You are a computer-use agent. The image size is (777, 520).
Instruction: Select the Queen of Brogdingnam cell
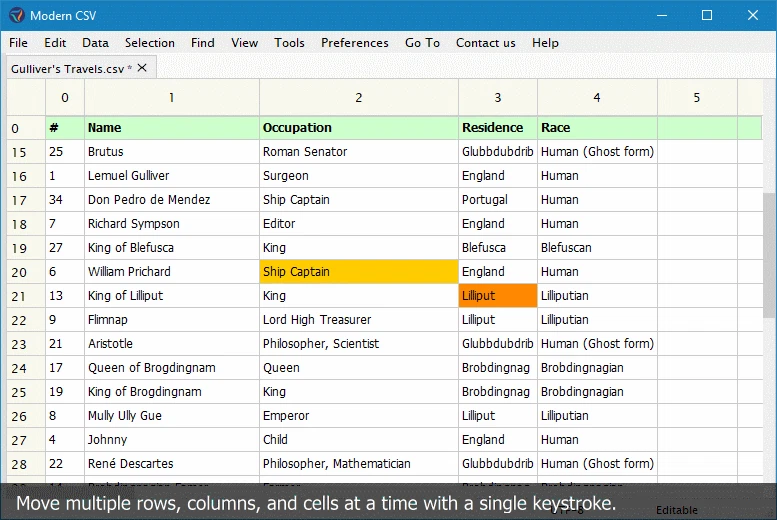click(171, 368)
